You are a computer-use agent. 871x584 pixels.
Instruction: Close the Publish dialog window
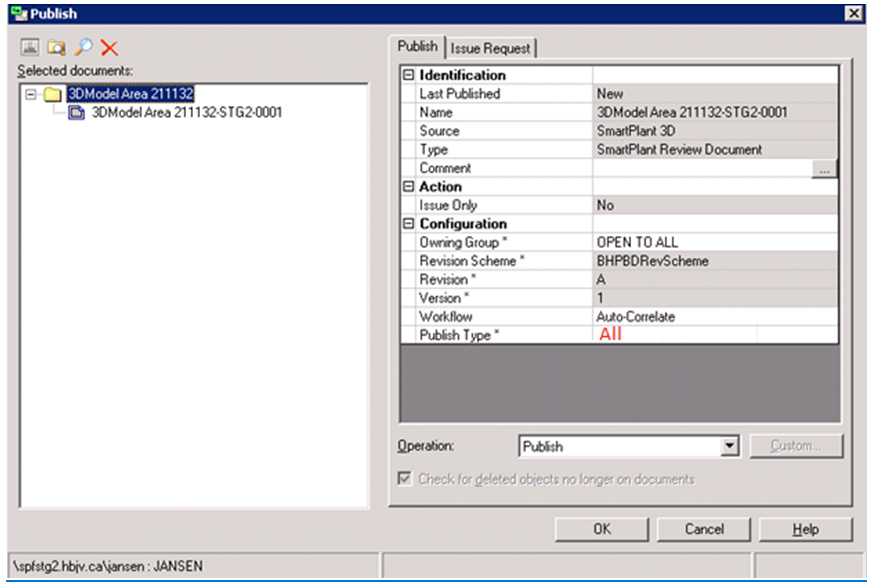852,13
